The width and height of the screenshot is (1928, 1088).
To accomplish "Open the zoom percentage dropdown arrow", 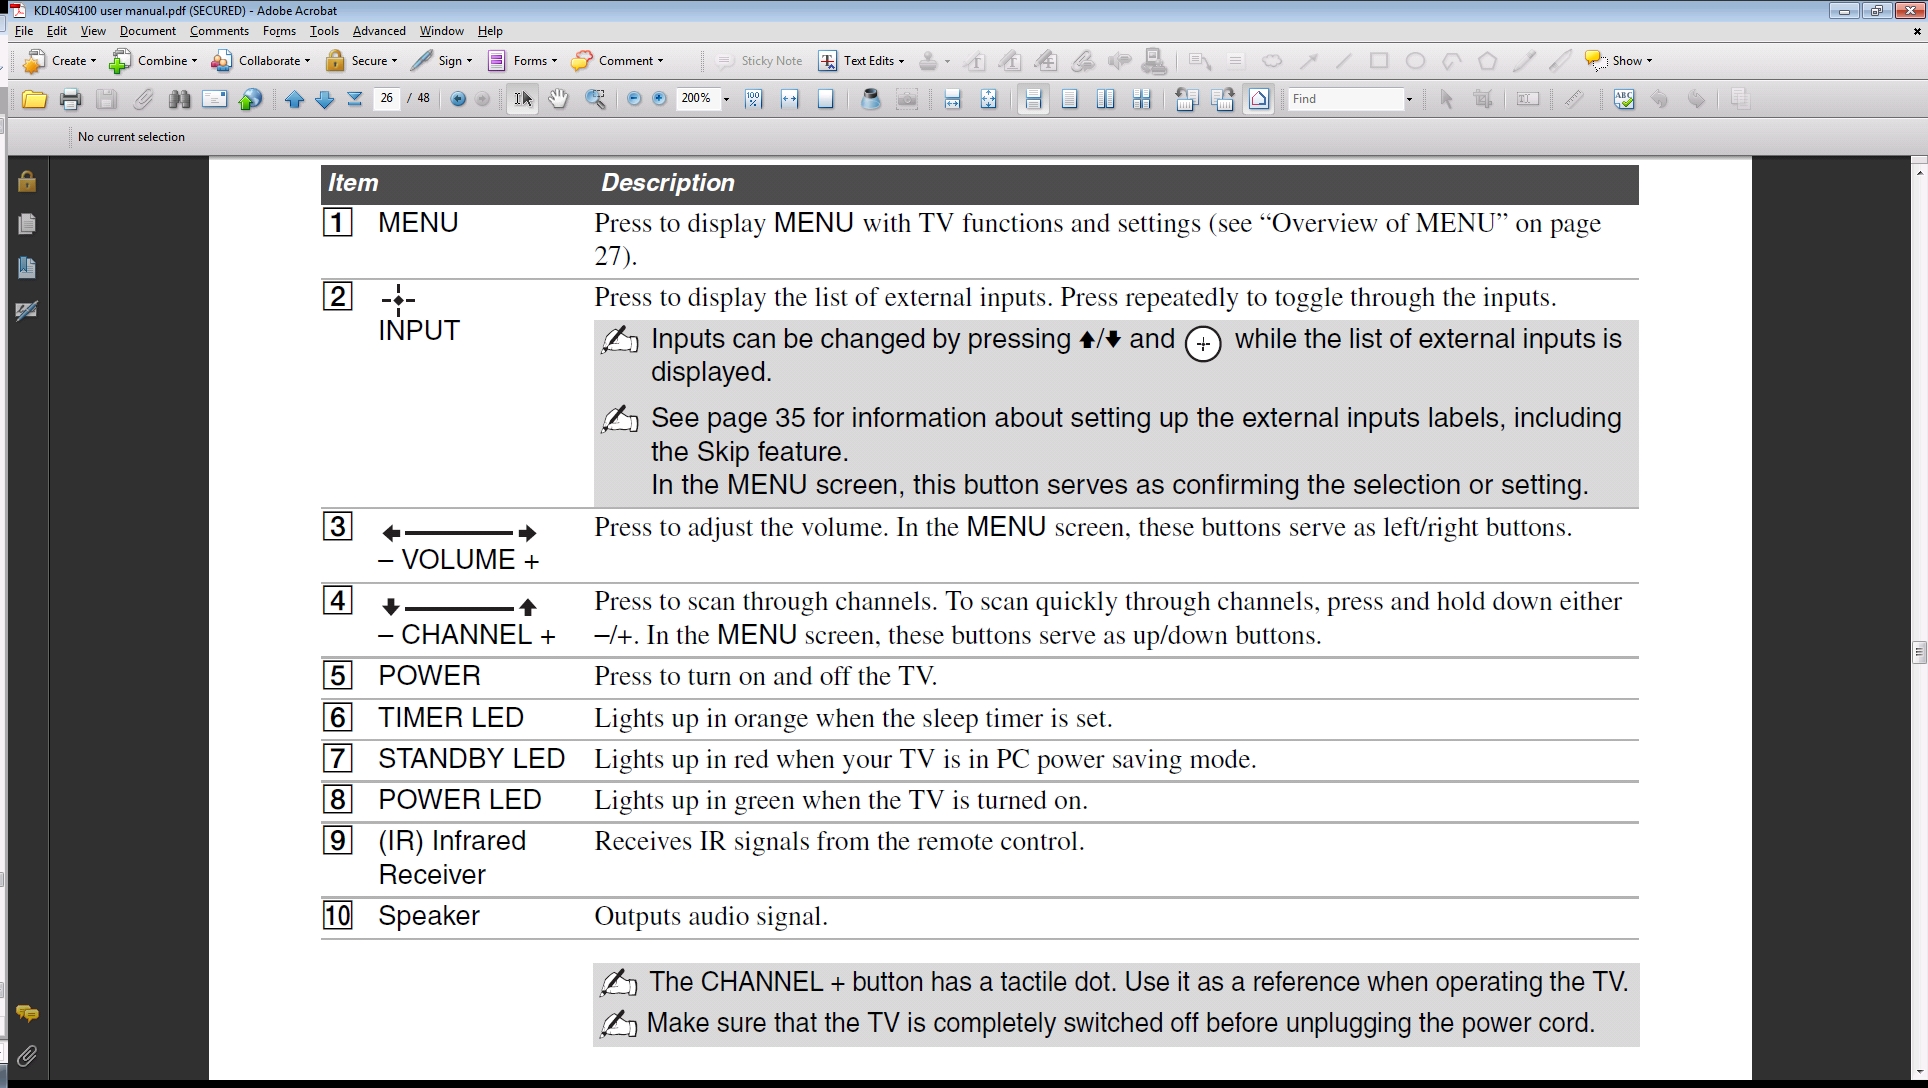I will click(x=726, y=99).
